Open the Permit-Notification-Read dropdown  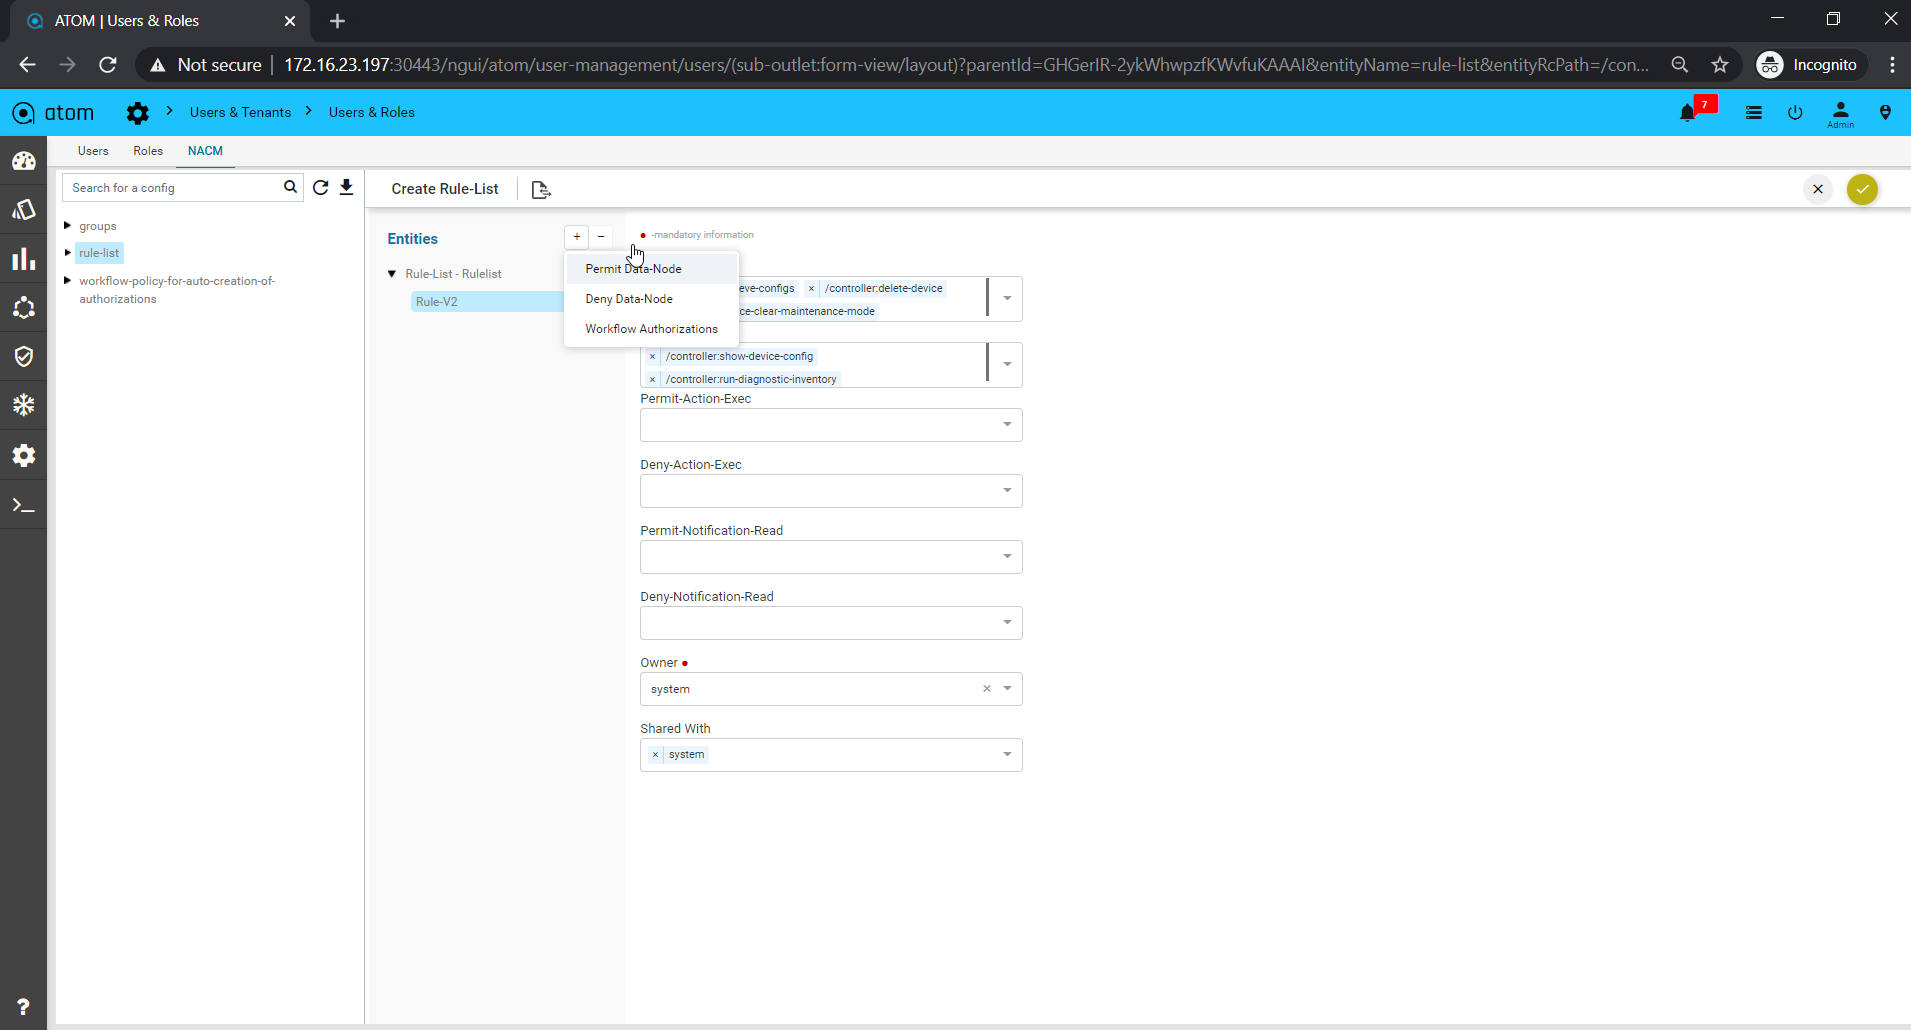tap(831, 557)
